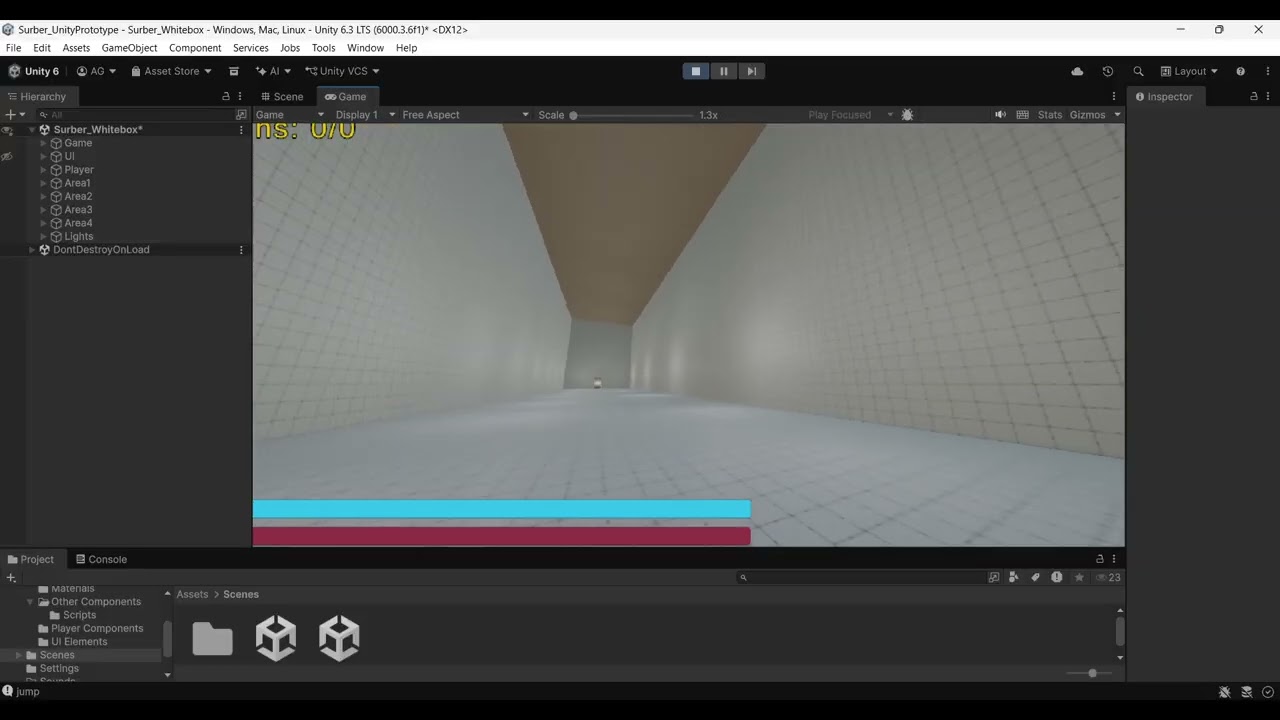The height and width of the screenshot is (720, 1280).
Task: Click the global search magnifier icon
Action: pyautogui.click(x=1138, y=71)
